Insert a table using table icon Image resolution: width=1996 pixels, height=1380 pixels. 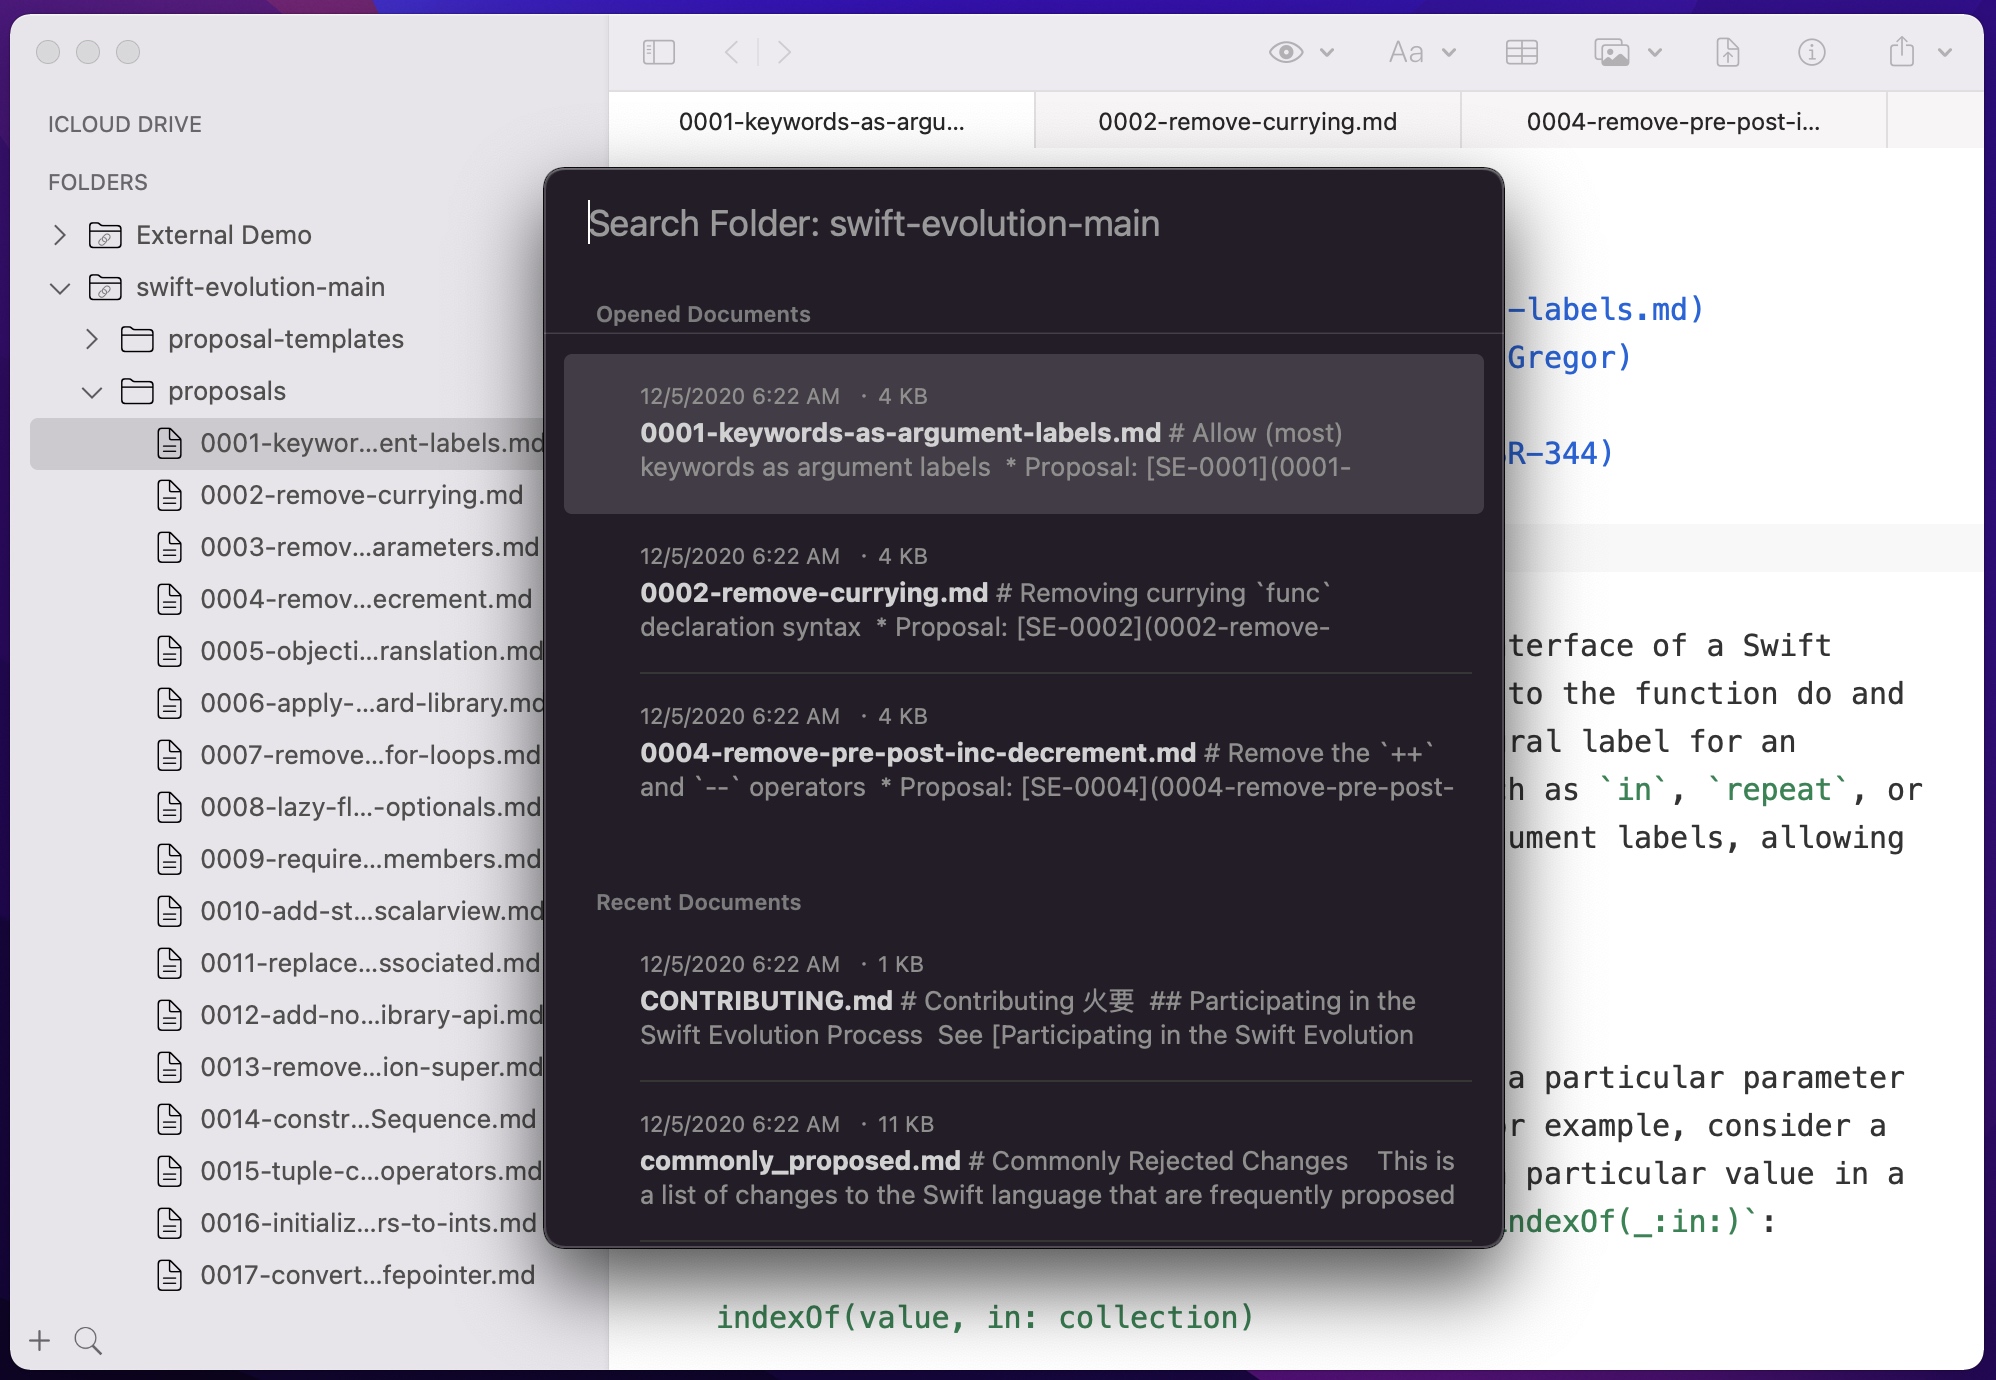[x=1521, y=52]
